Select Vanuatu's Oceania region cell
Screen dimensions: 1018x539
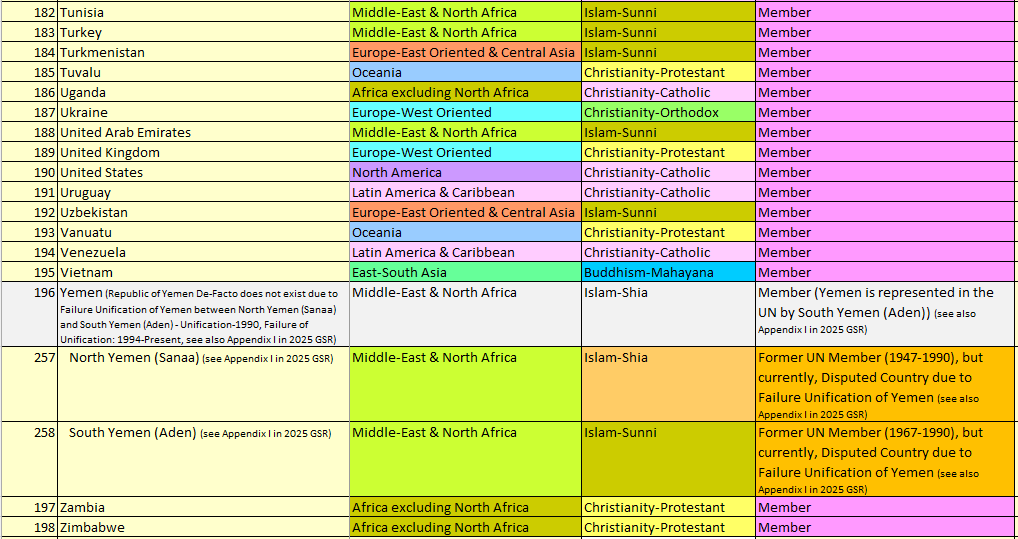coord(466,232)
